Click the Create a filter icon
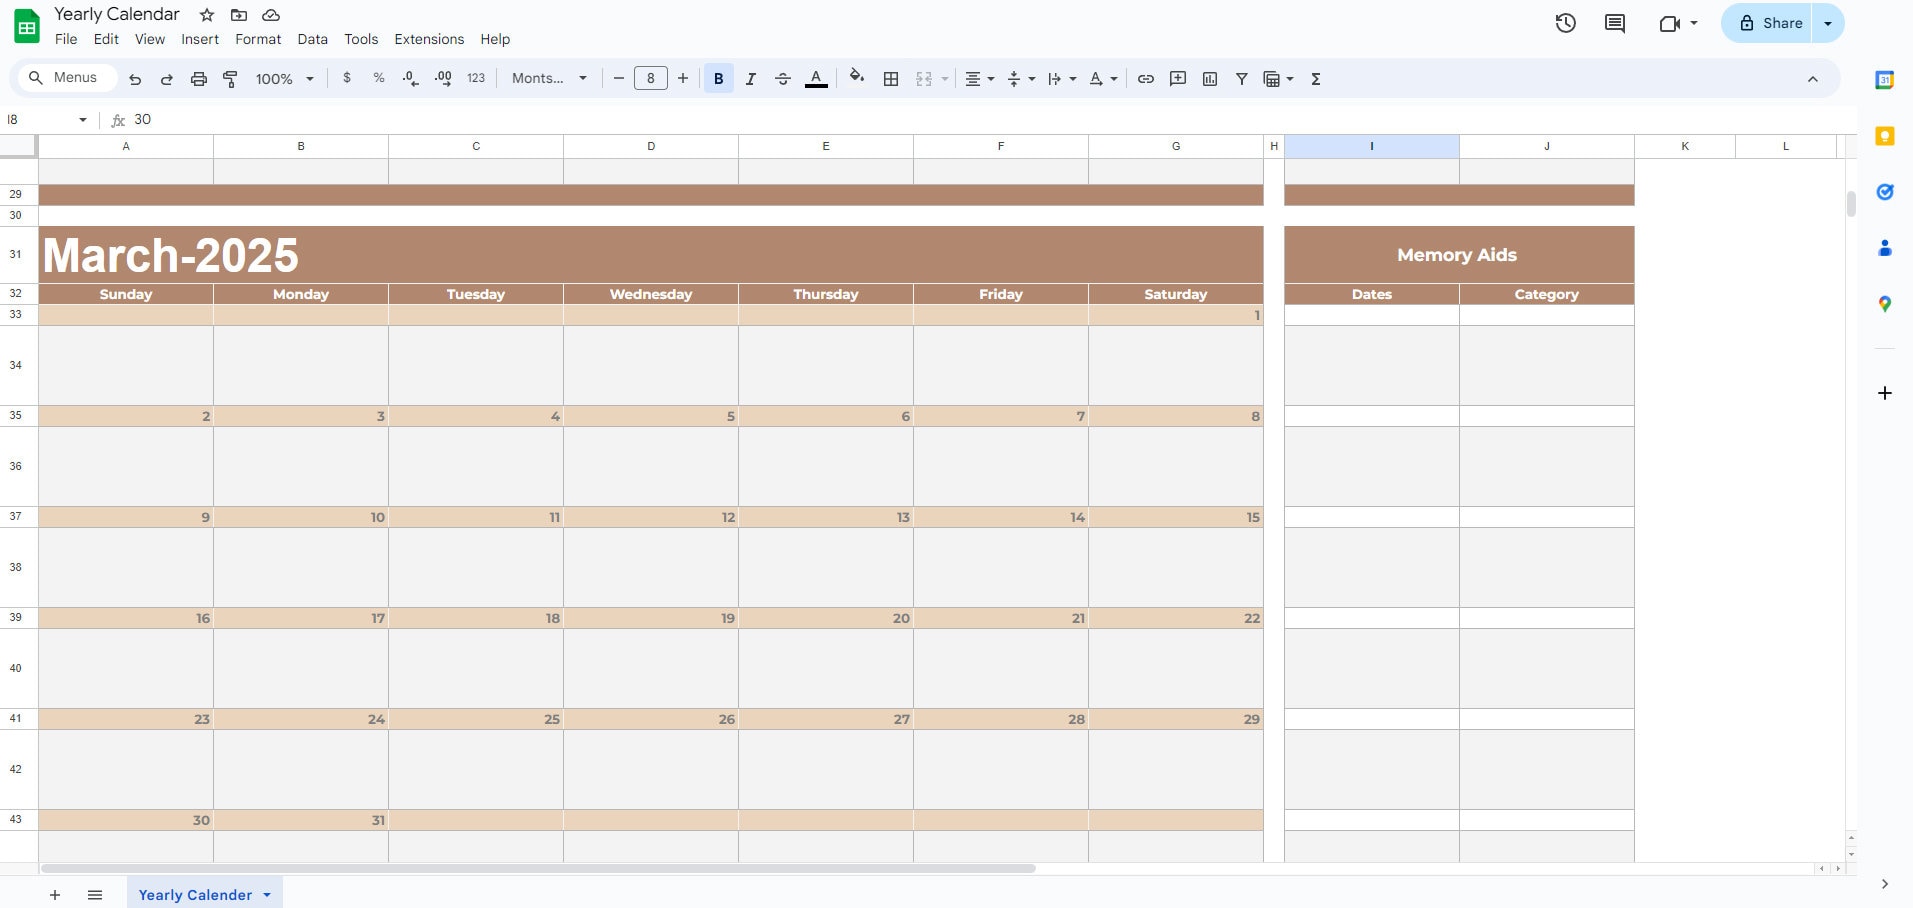Viewport: 1913px width, 908px height. tap(1242, 79)
